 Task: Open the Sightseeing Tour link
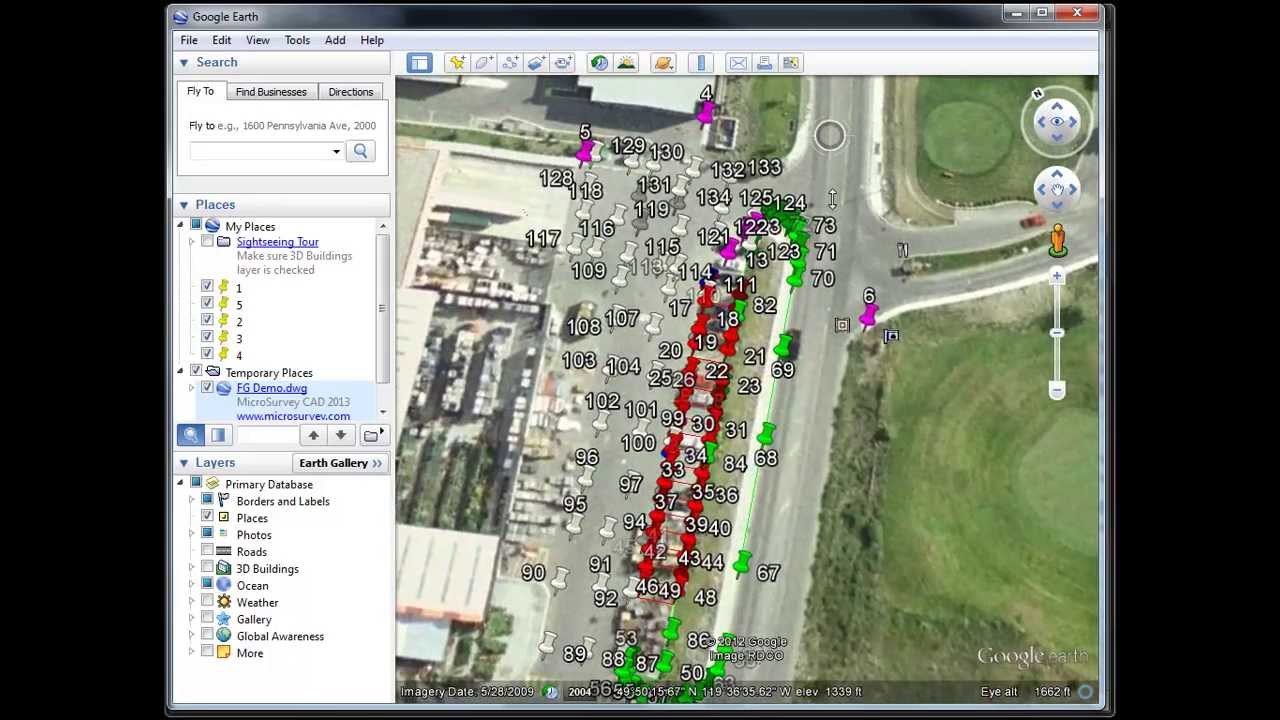click(277, 242)
